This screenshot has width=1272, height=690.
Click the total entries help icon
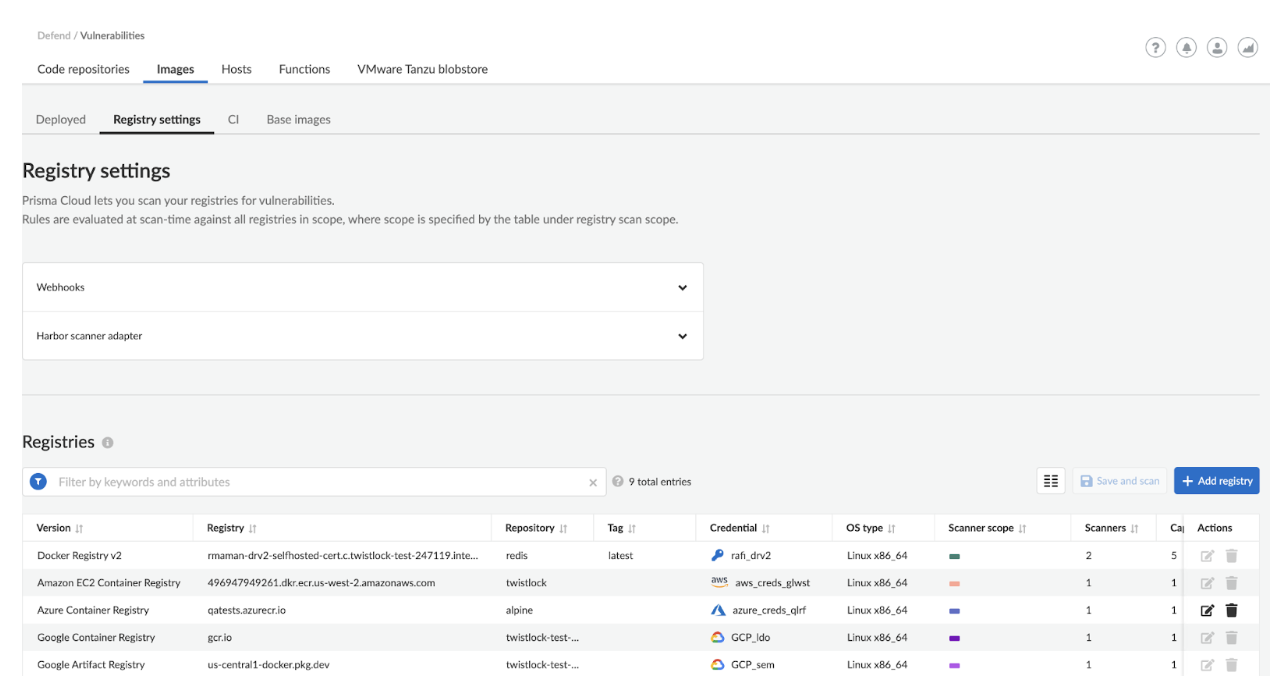pos(618,481)
